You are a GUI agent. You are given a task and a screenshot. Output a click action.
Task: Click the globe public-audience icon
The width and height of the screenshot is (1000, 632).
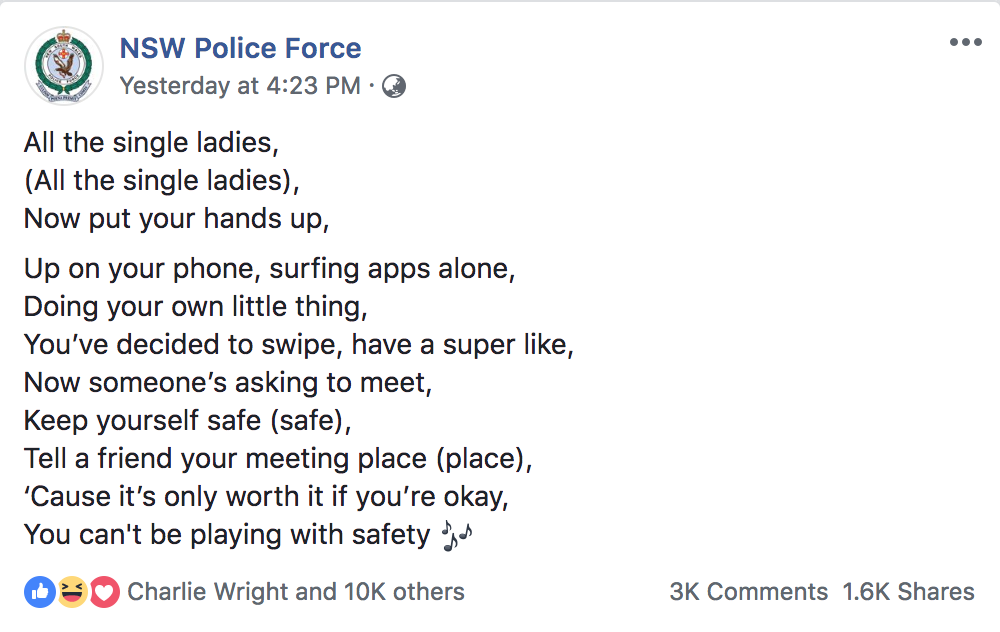pyautogui.click(x=395, y=86)
